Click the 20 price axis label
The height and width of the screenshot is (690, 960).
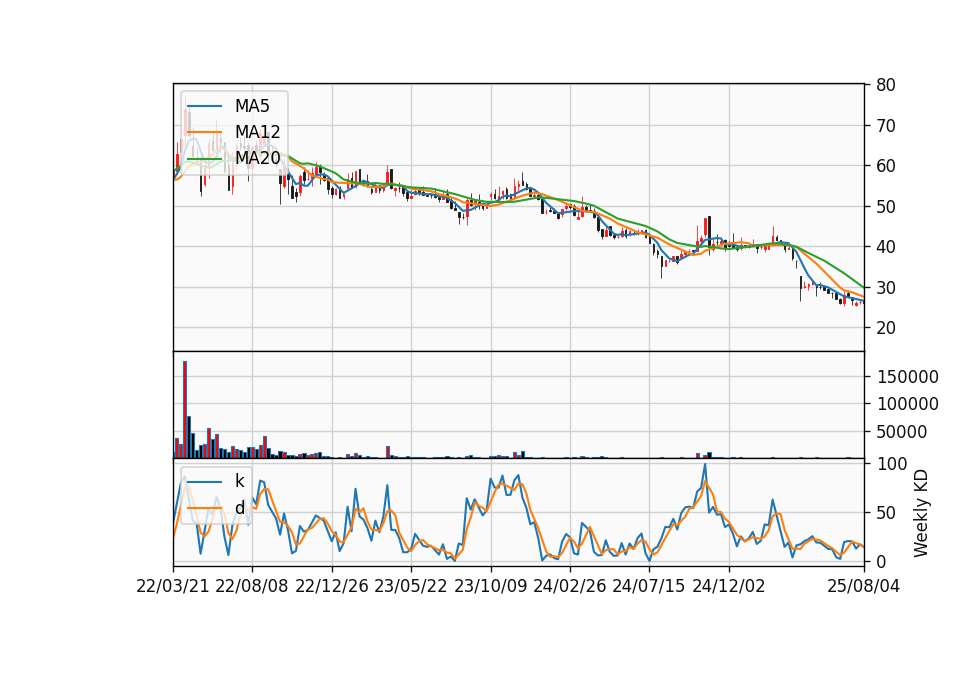[x=885, y=328]
